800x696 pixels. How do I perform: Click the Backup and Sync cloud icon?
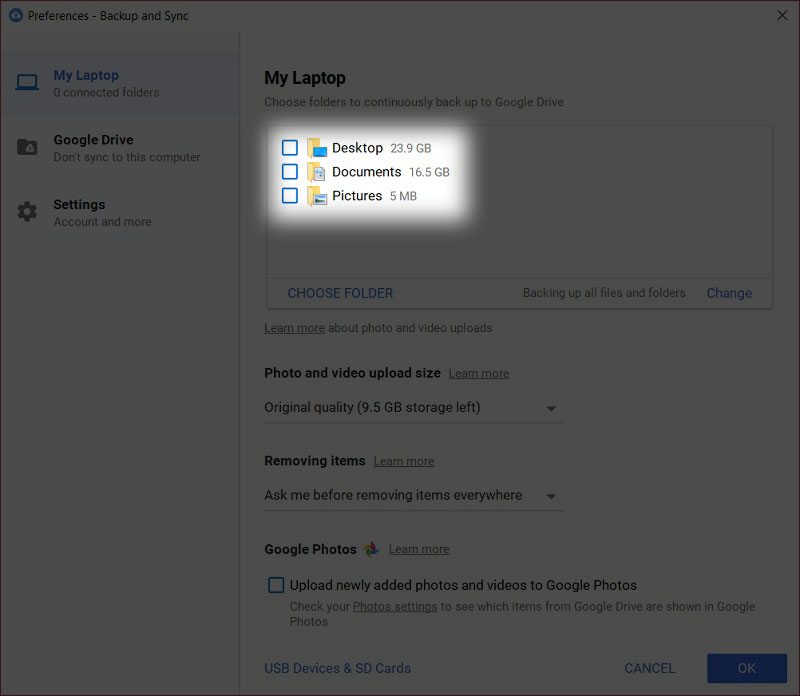16,15
